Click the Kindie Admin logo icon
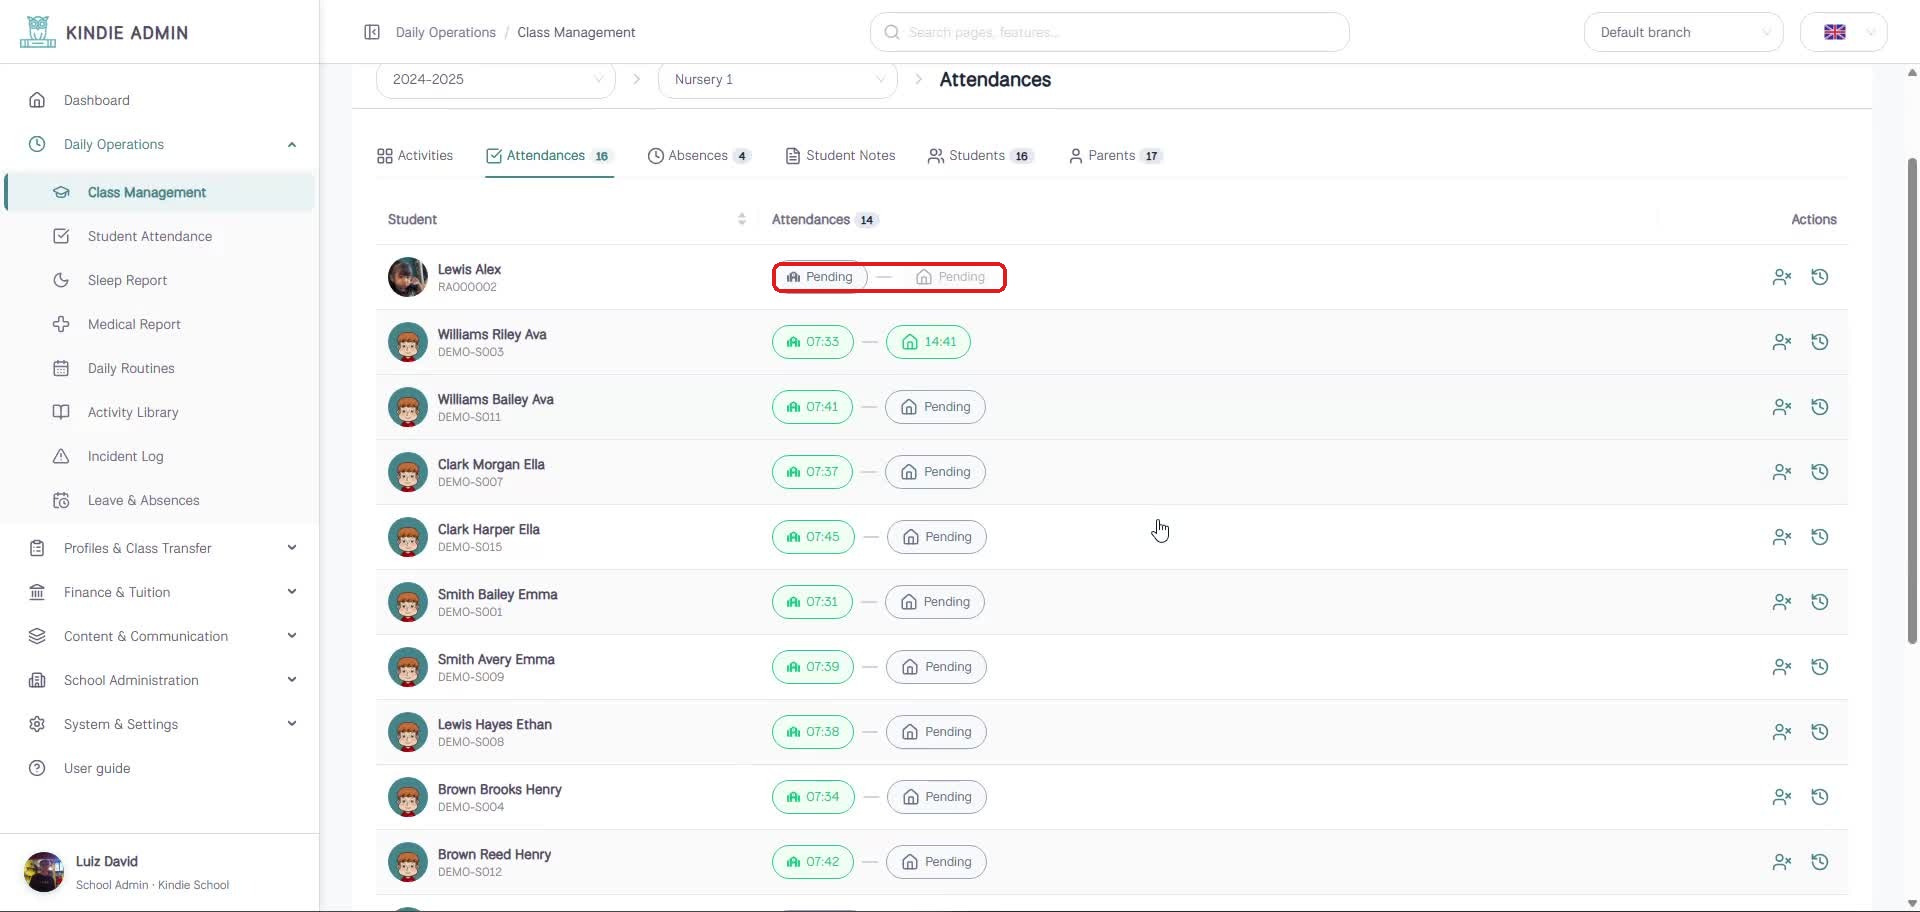The width and height of the screenshot is (1920, 912). click(37, 32)
